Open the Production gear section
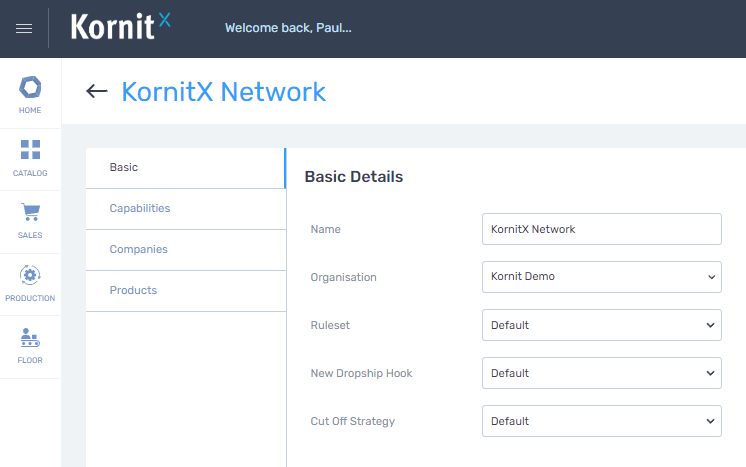Image resolution: width=746 pixels, height=467 pixels. [30, 284]
